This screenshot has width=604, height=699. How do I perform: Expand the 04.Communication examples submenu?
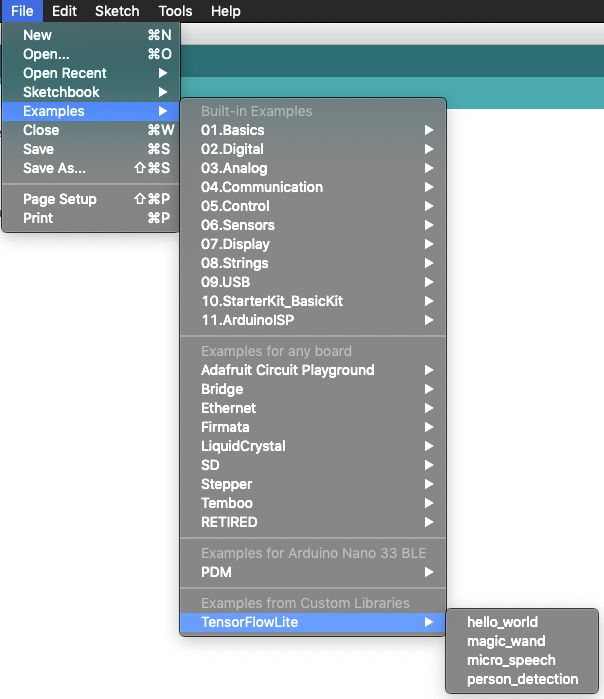313,187
